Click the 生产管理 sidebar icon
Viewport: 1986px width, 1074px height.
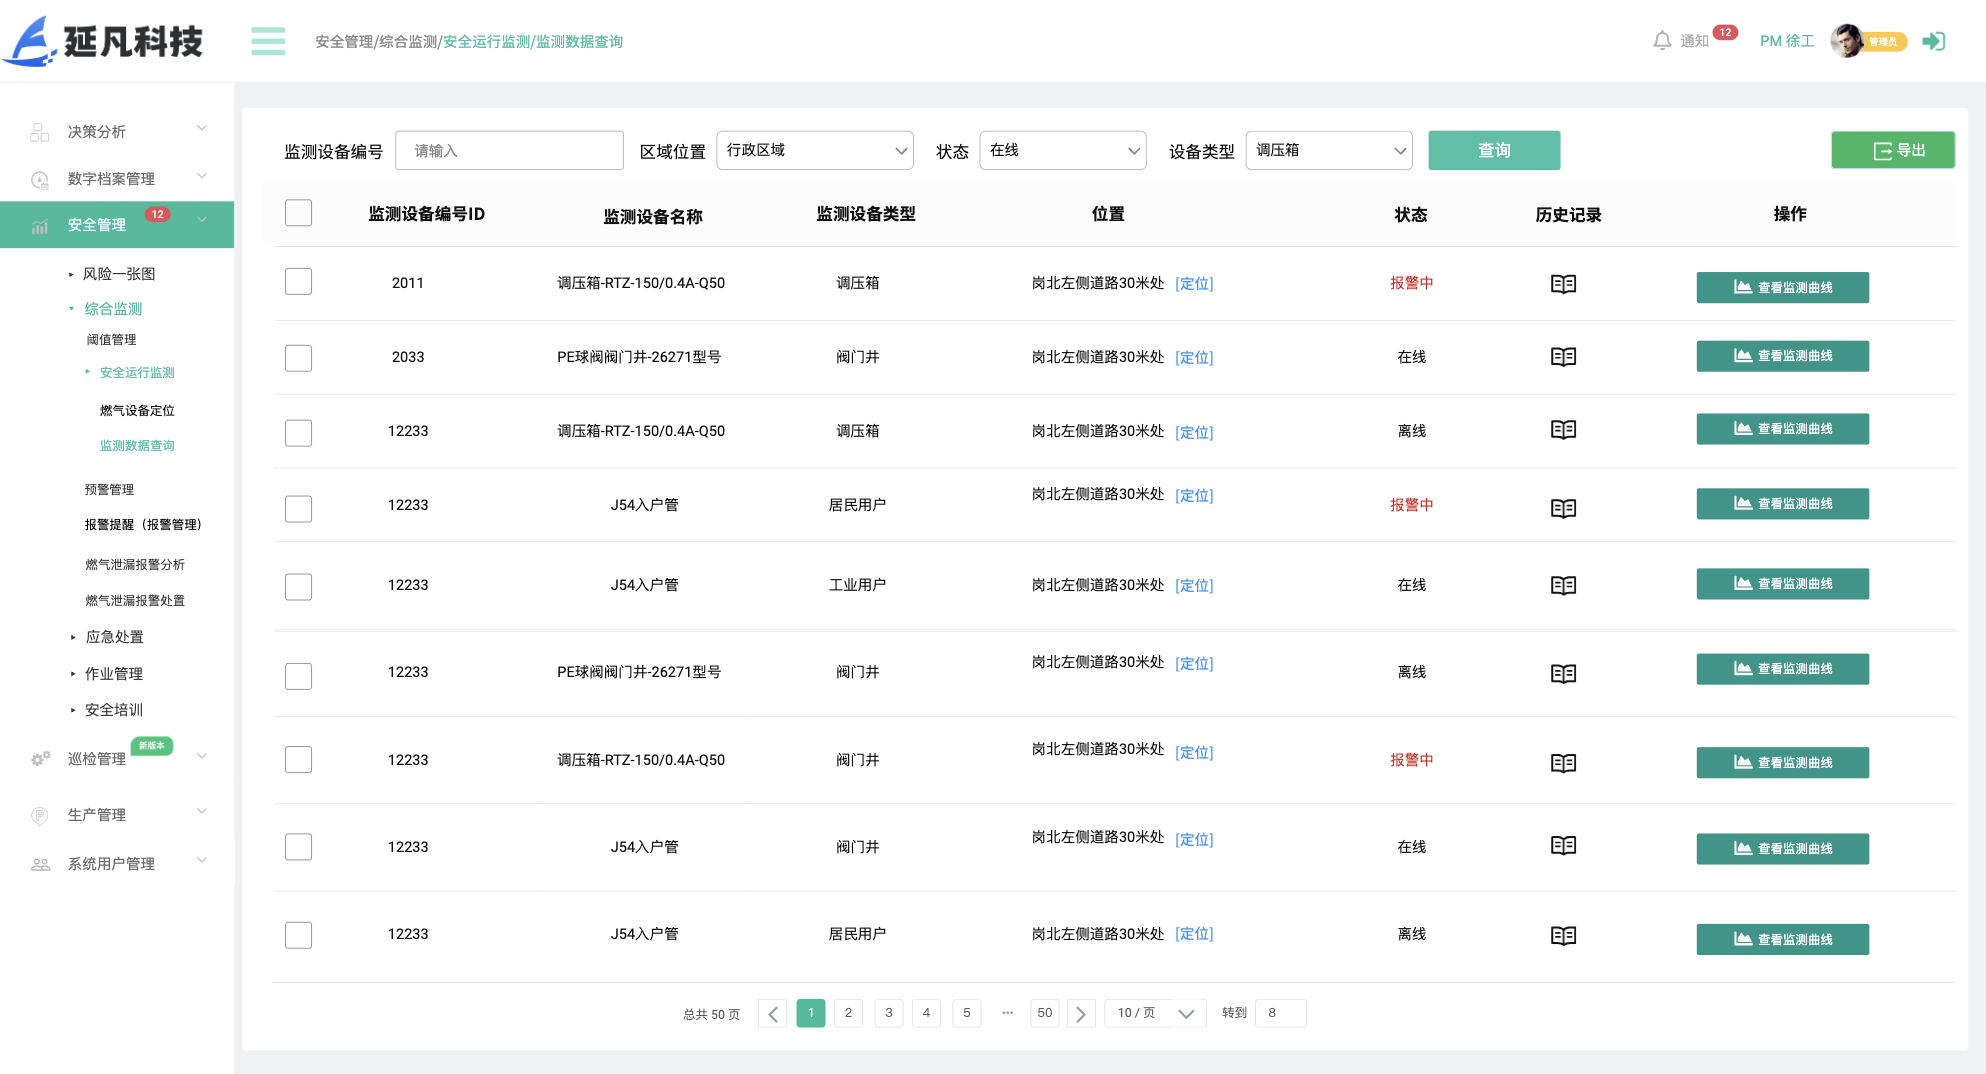(x=40, y=815)
